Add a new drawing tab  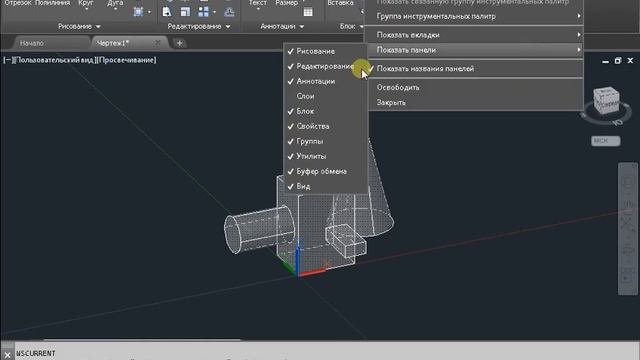[179, 43]
